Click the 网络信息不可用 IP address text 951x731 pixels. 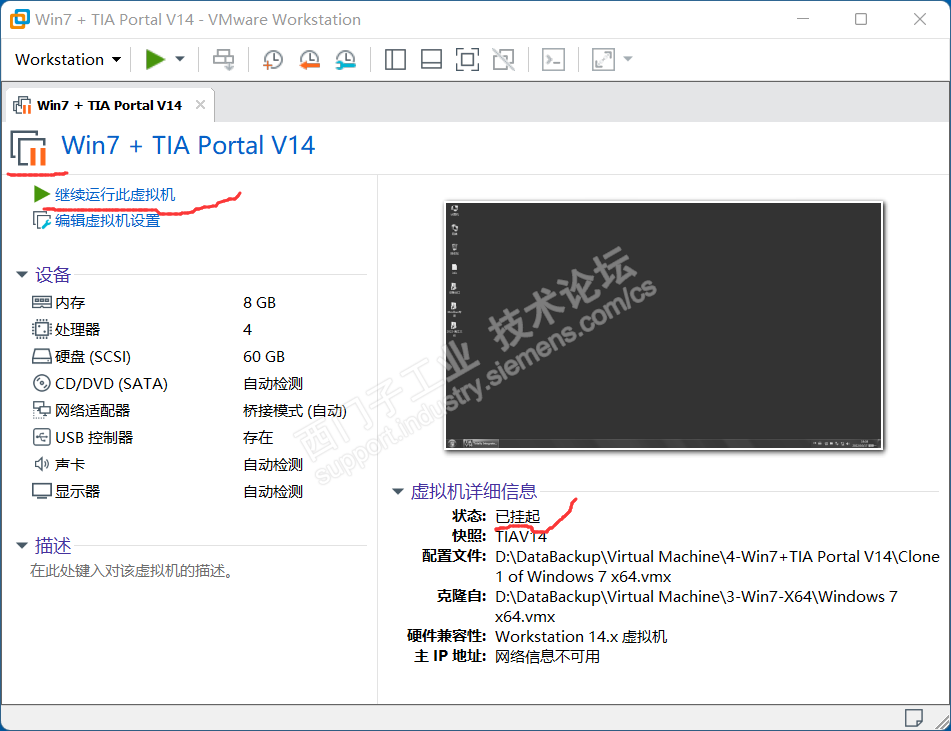[x=547, y=656]
